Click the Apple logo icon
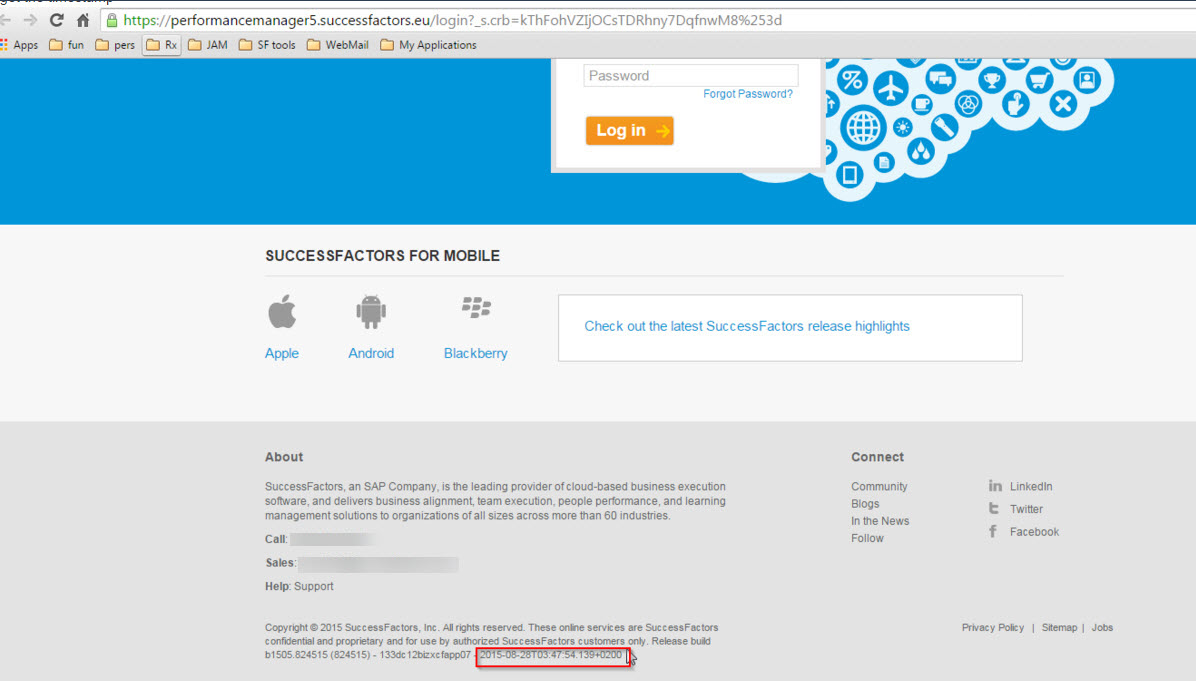1196x681 pixels. point(282,311)
